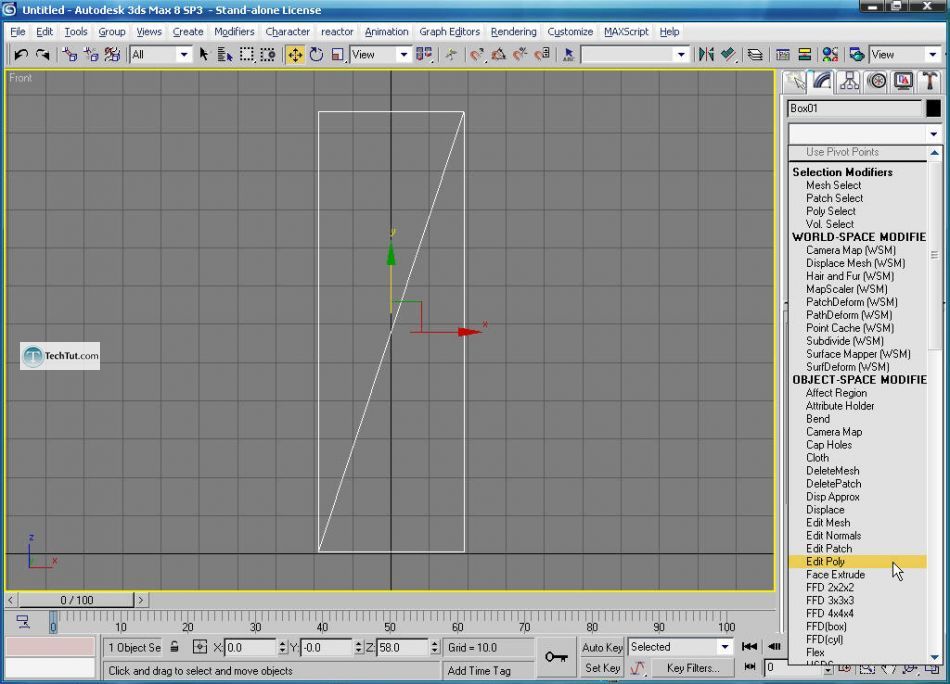950x684 pixels.
Task: Switch to the Utilities hammer tab
Action: tap(930, 82)
